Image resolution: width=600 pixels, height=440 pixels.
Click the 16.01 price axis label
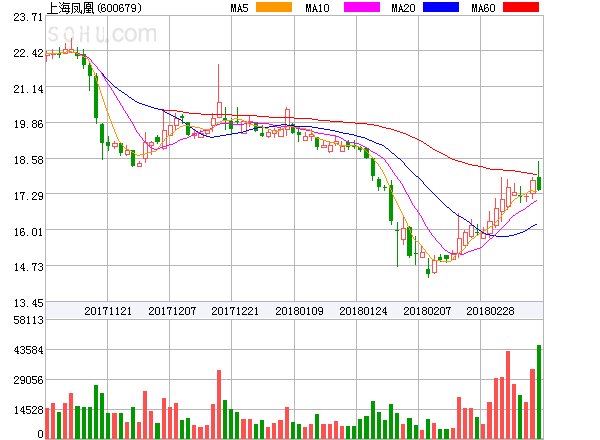(28, 232)
